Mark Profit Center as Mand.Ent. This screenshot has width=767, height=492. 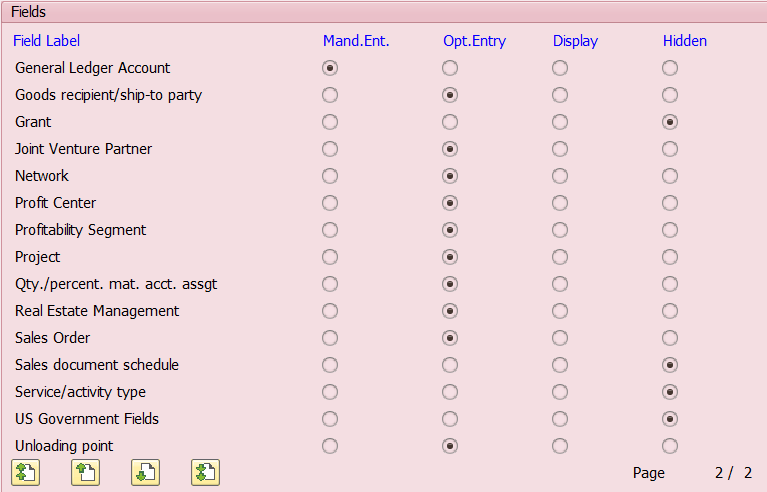330,203
